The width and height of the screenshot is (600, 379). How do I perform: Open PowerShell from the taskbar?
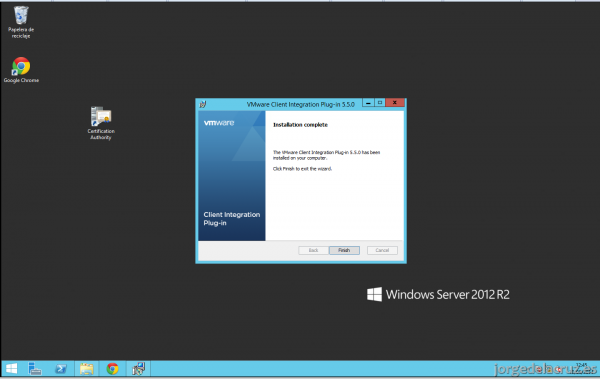[x=60, y=369]
